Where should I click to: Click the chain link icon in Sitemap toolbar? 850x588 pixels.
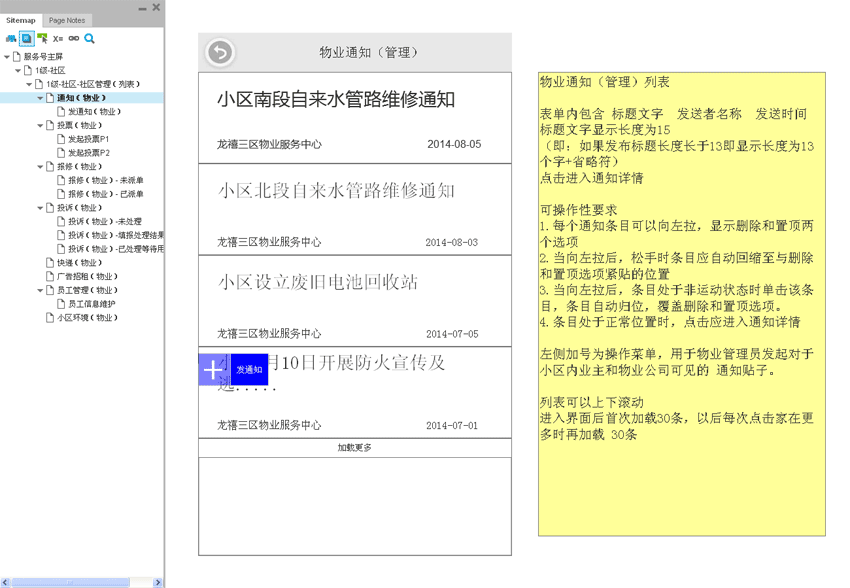coord(73,39)
